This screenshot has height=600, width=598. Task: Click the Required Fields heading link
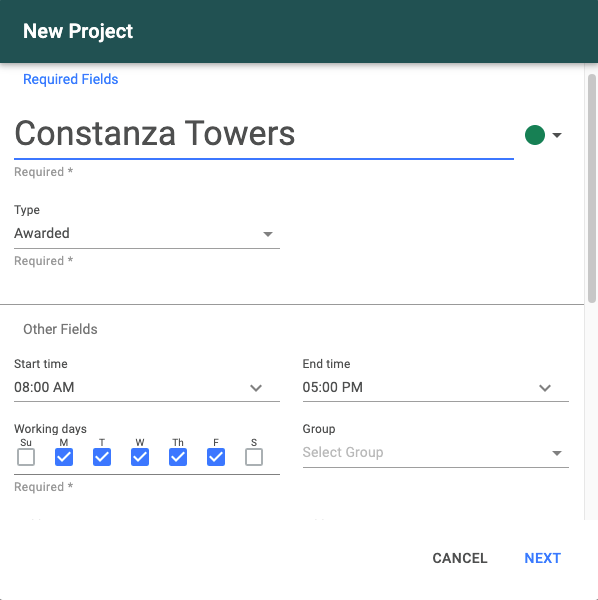tap(70, 79)
